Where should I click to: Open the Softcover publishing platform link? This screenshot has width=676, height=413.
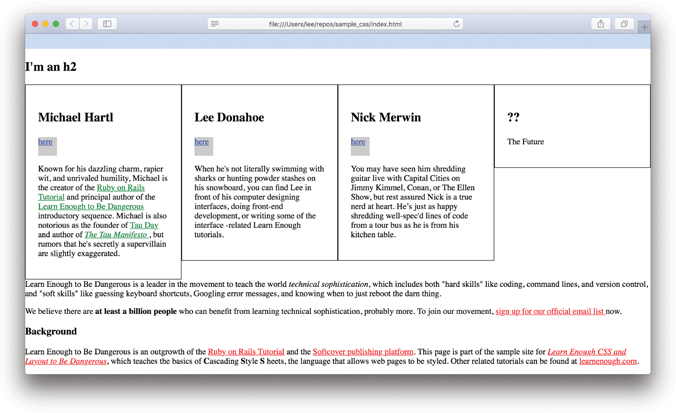click(363, 352)
